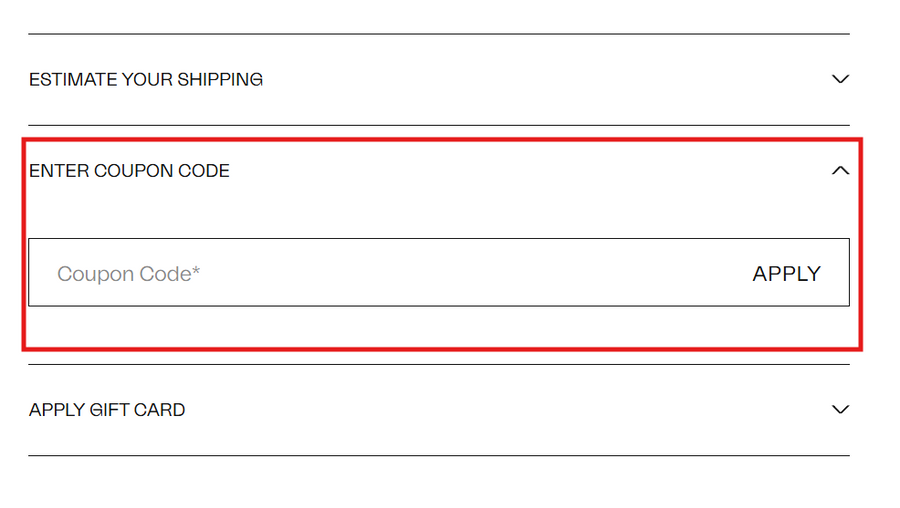
Task: Submit coupon with the APPLY text button
Action: pyautogui.click(x=786, y=274)
